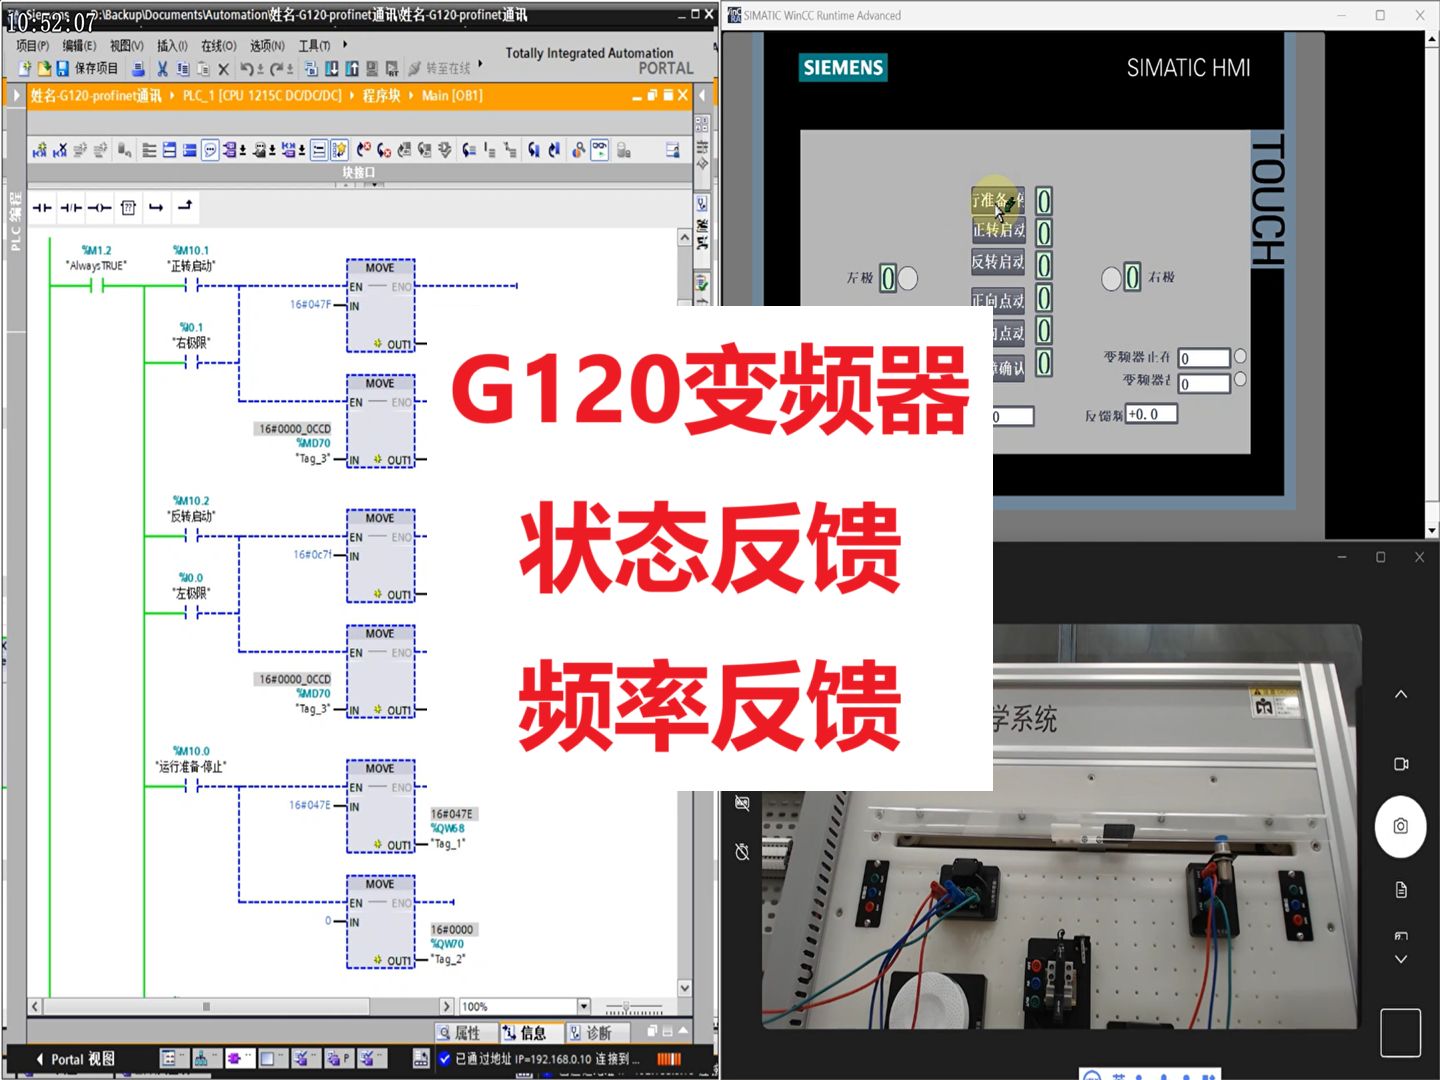Insert an empty box instruction
Image resolution: width=1440 pixels, height=1080 pixels.
pos(128,208)
